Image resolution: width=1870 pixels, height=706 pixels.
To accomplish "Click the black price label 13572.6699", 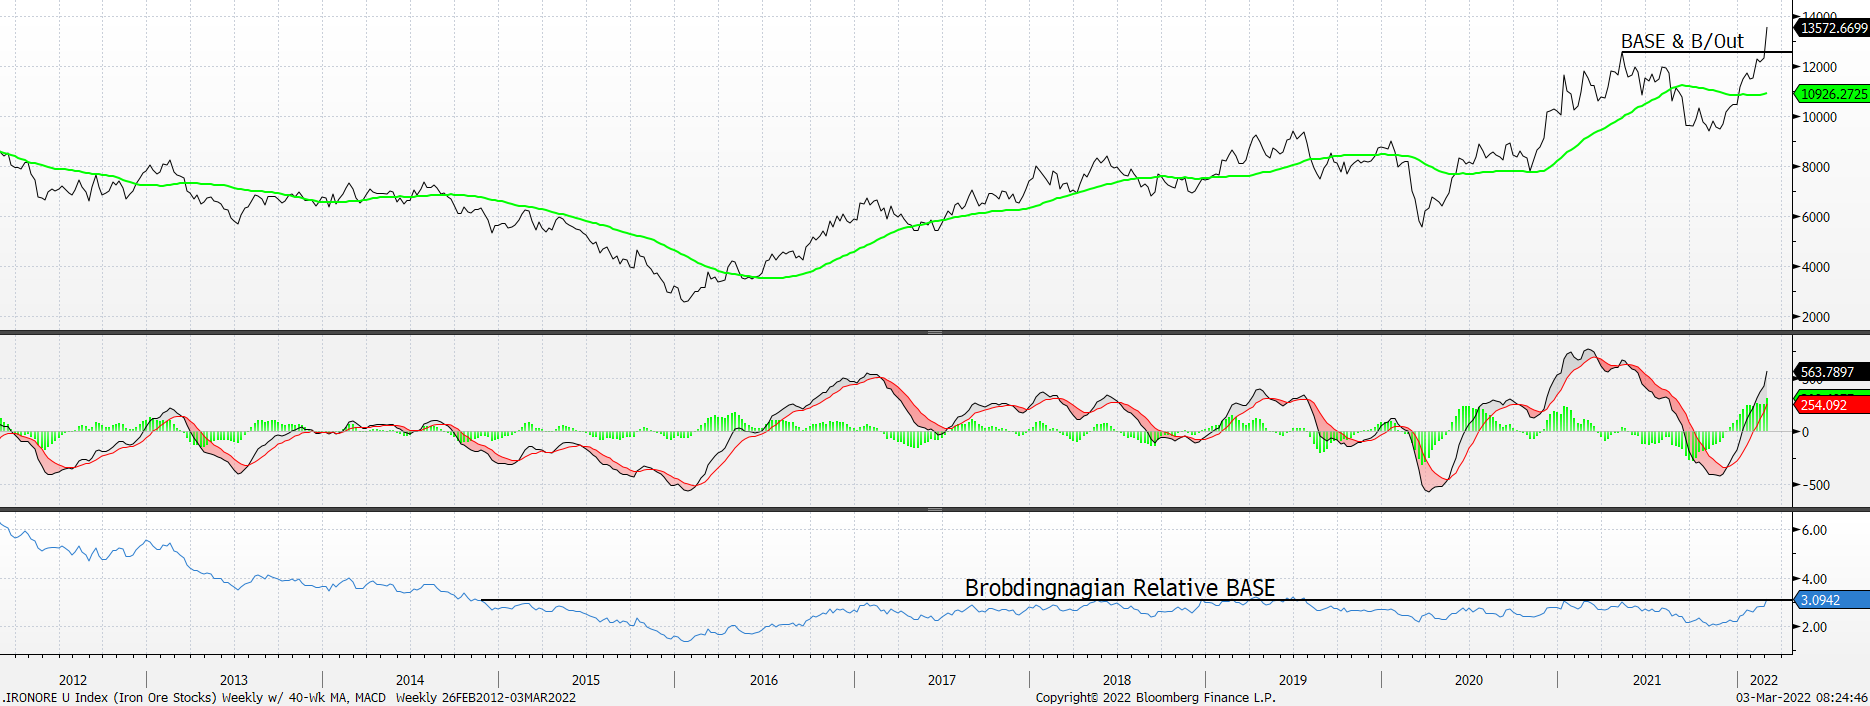I will tap(1832, 28).
